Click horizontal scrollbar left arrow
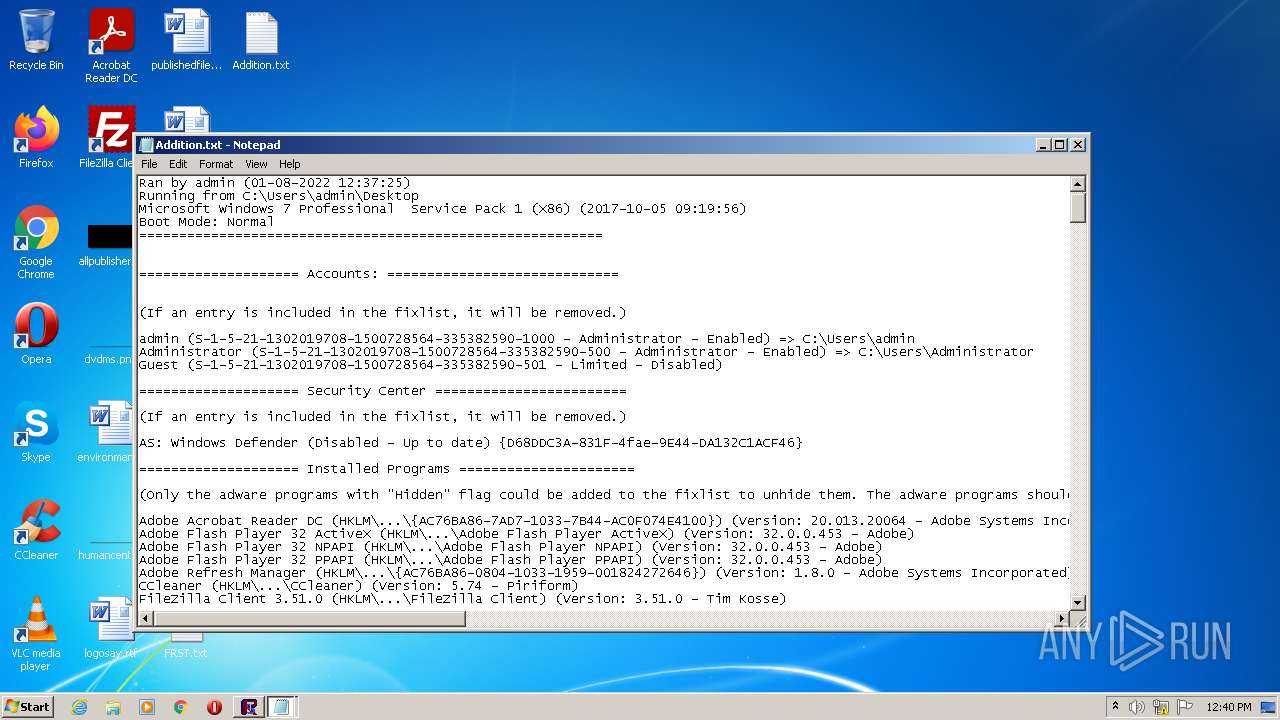1280x720 pixels. (x=146, y=618)
